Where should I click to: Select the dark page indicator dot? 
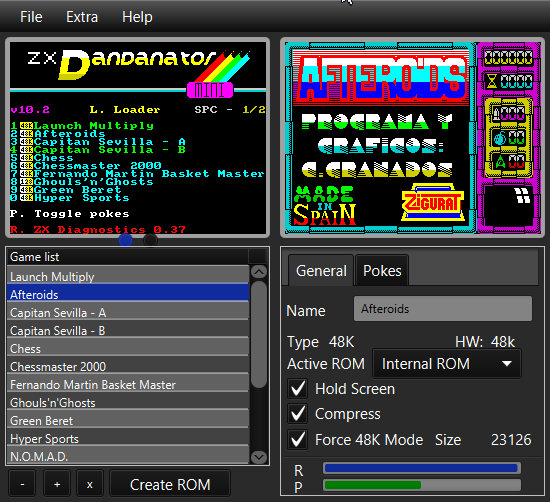click(x=150, y=240)
